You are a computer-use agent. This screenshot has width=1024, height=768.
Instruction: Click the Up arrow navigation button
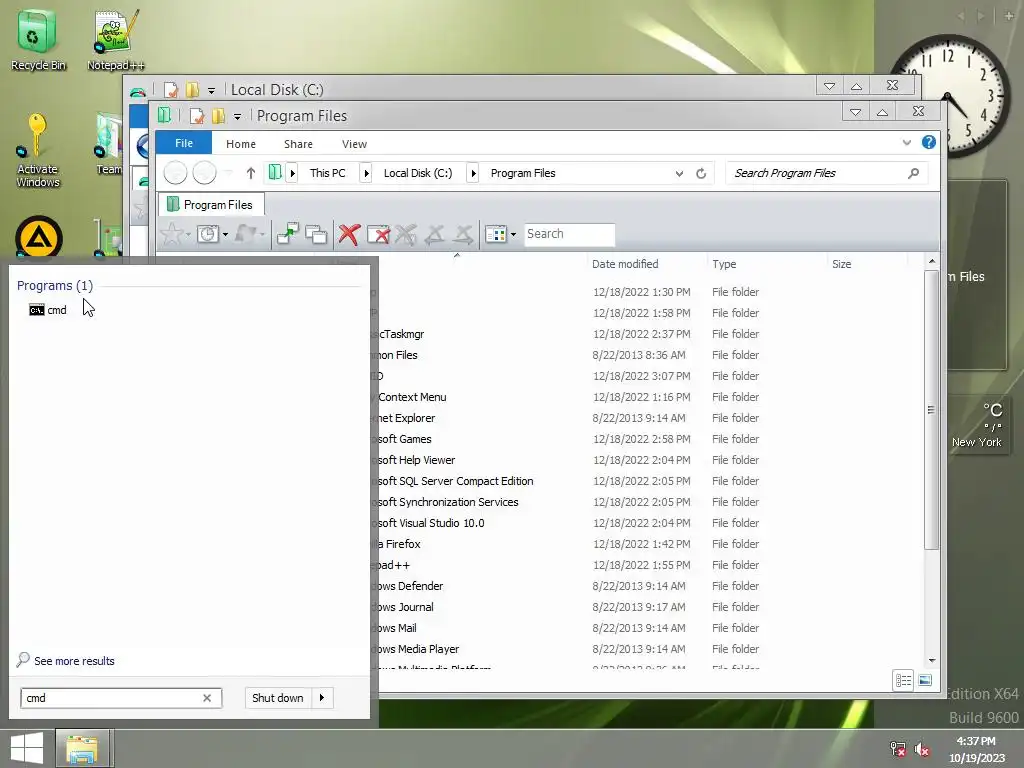coord(251,173)
